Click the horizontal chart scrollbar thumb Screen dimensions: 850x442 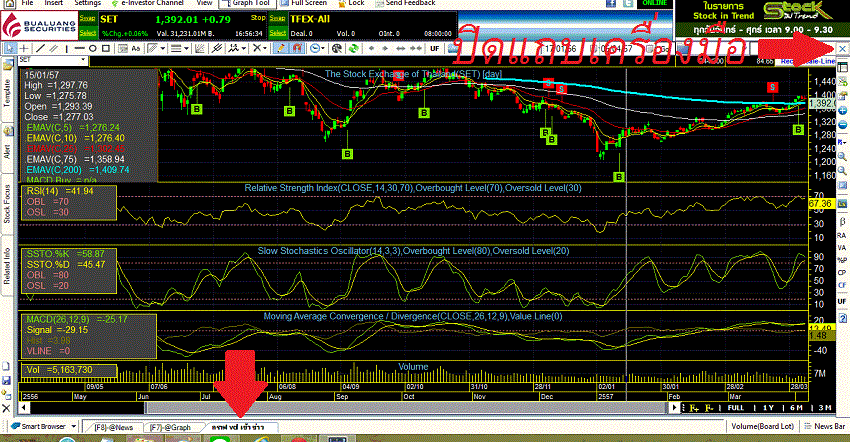tap(405, 407)
